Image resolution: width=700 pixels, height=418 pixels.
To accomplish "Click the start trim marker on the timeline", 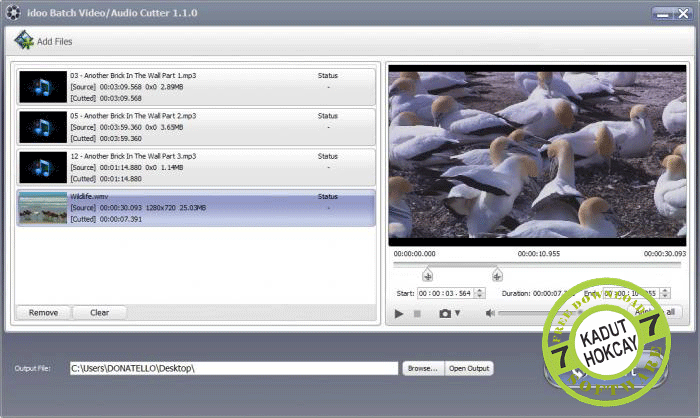I will (427, 275).
